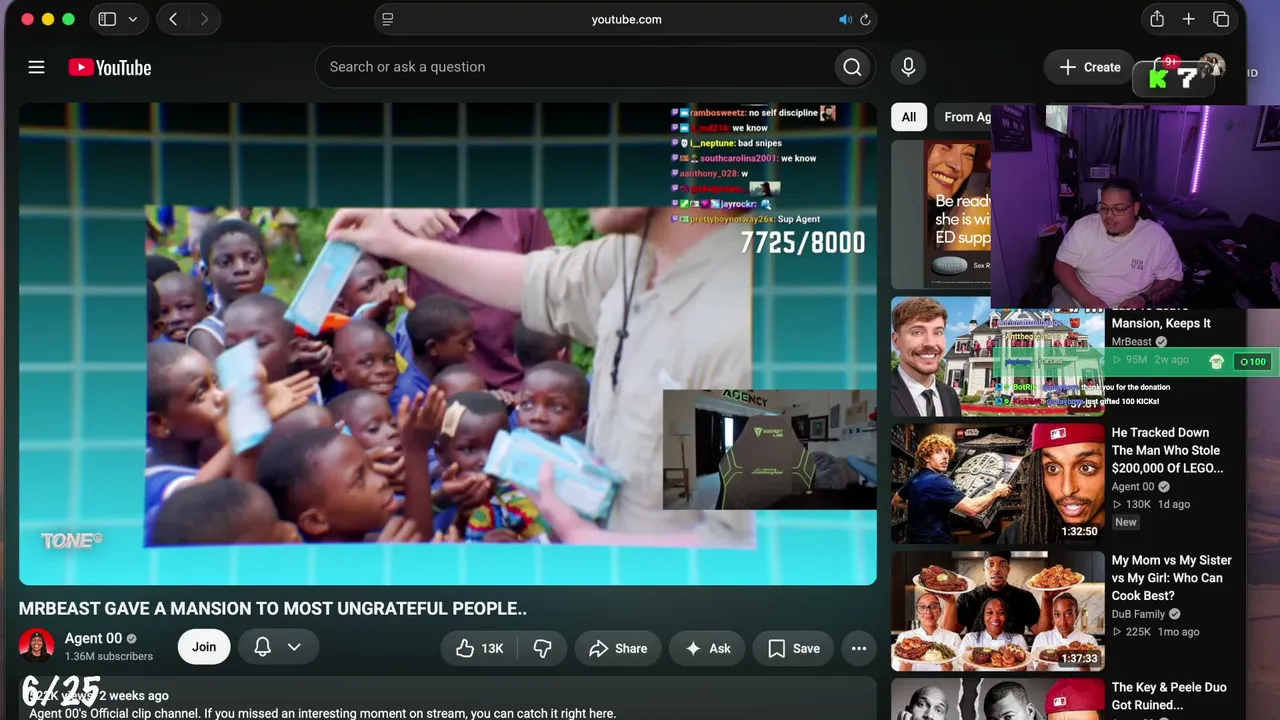Open the 'Who Can Cook Best?' video thumbnail
This screenshot has width=1280, height=720.
coord(998,611)
